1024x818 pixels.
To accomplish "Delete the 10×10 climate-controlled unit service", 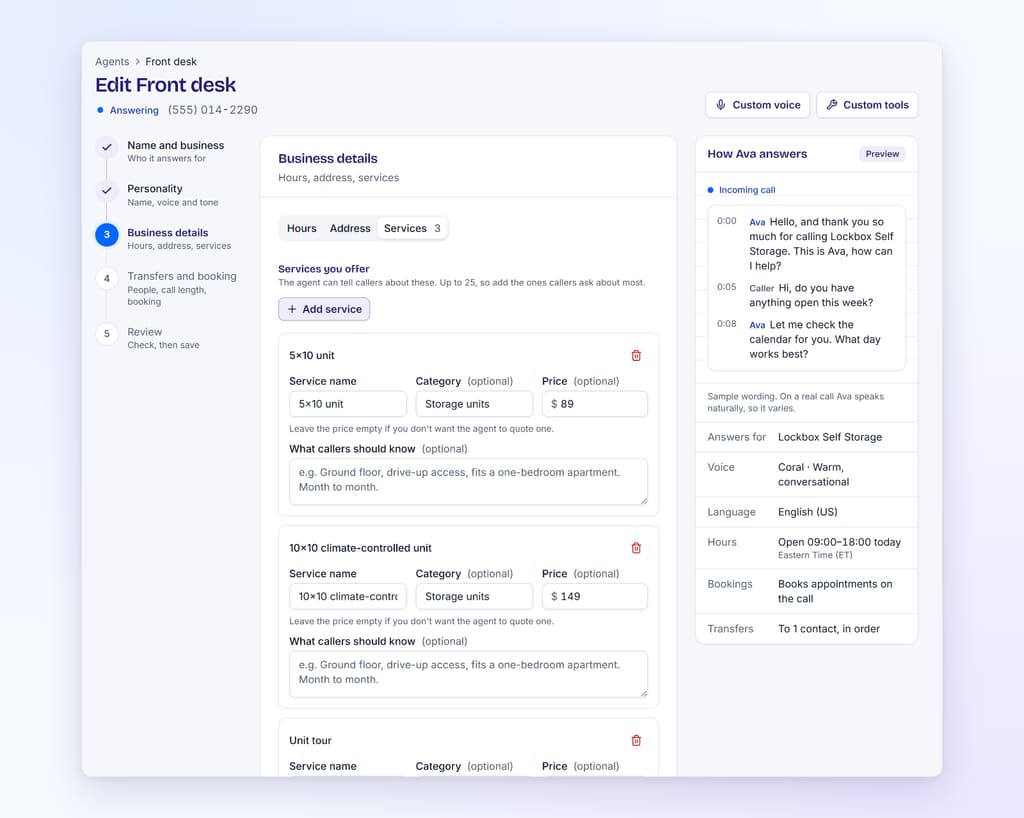I will pos(636,548).
